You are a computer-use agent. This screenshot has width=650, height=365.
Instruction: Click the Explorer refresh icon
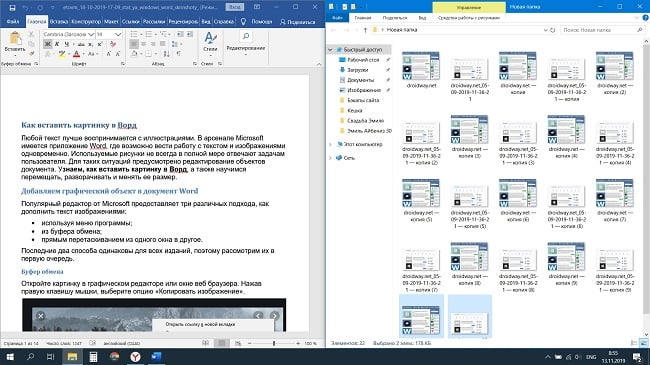click(x=553, y=30)
